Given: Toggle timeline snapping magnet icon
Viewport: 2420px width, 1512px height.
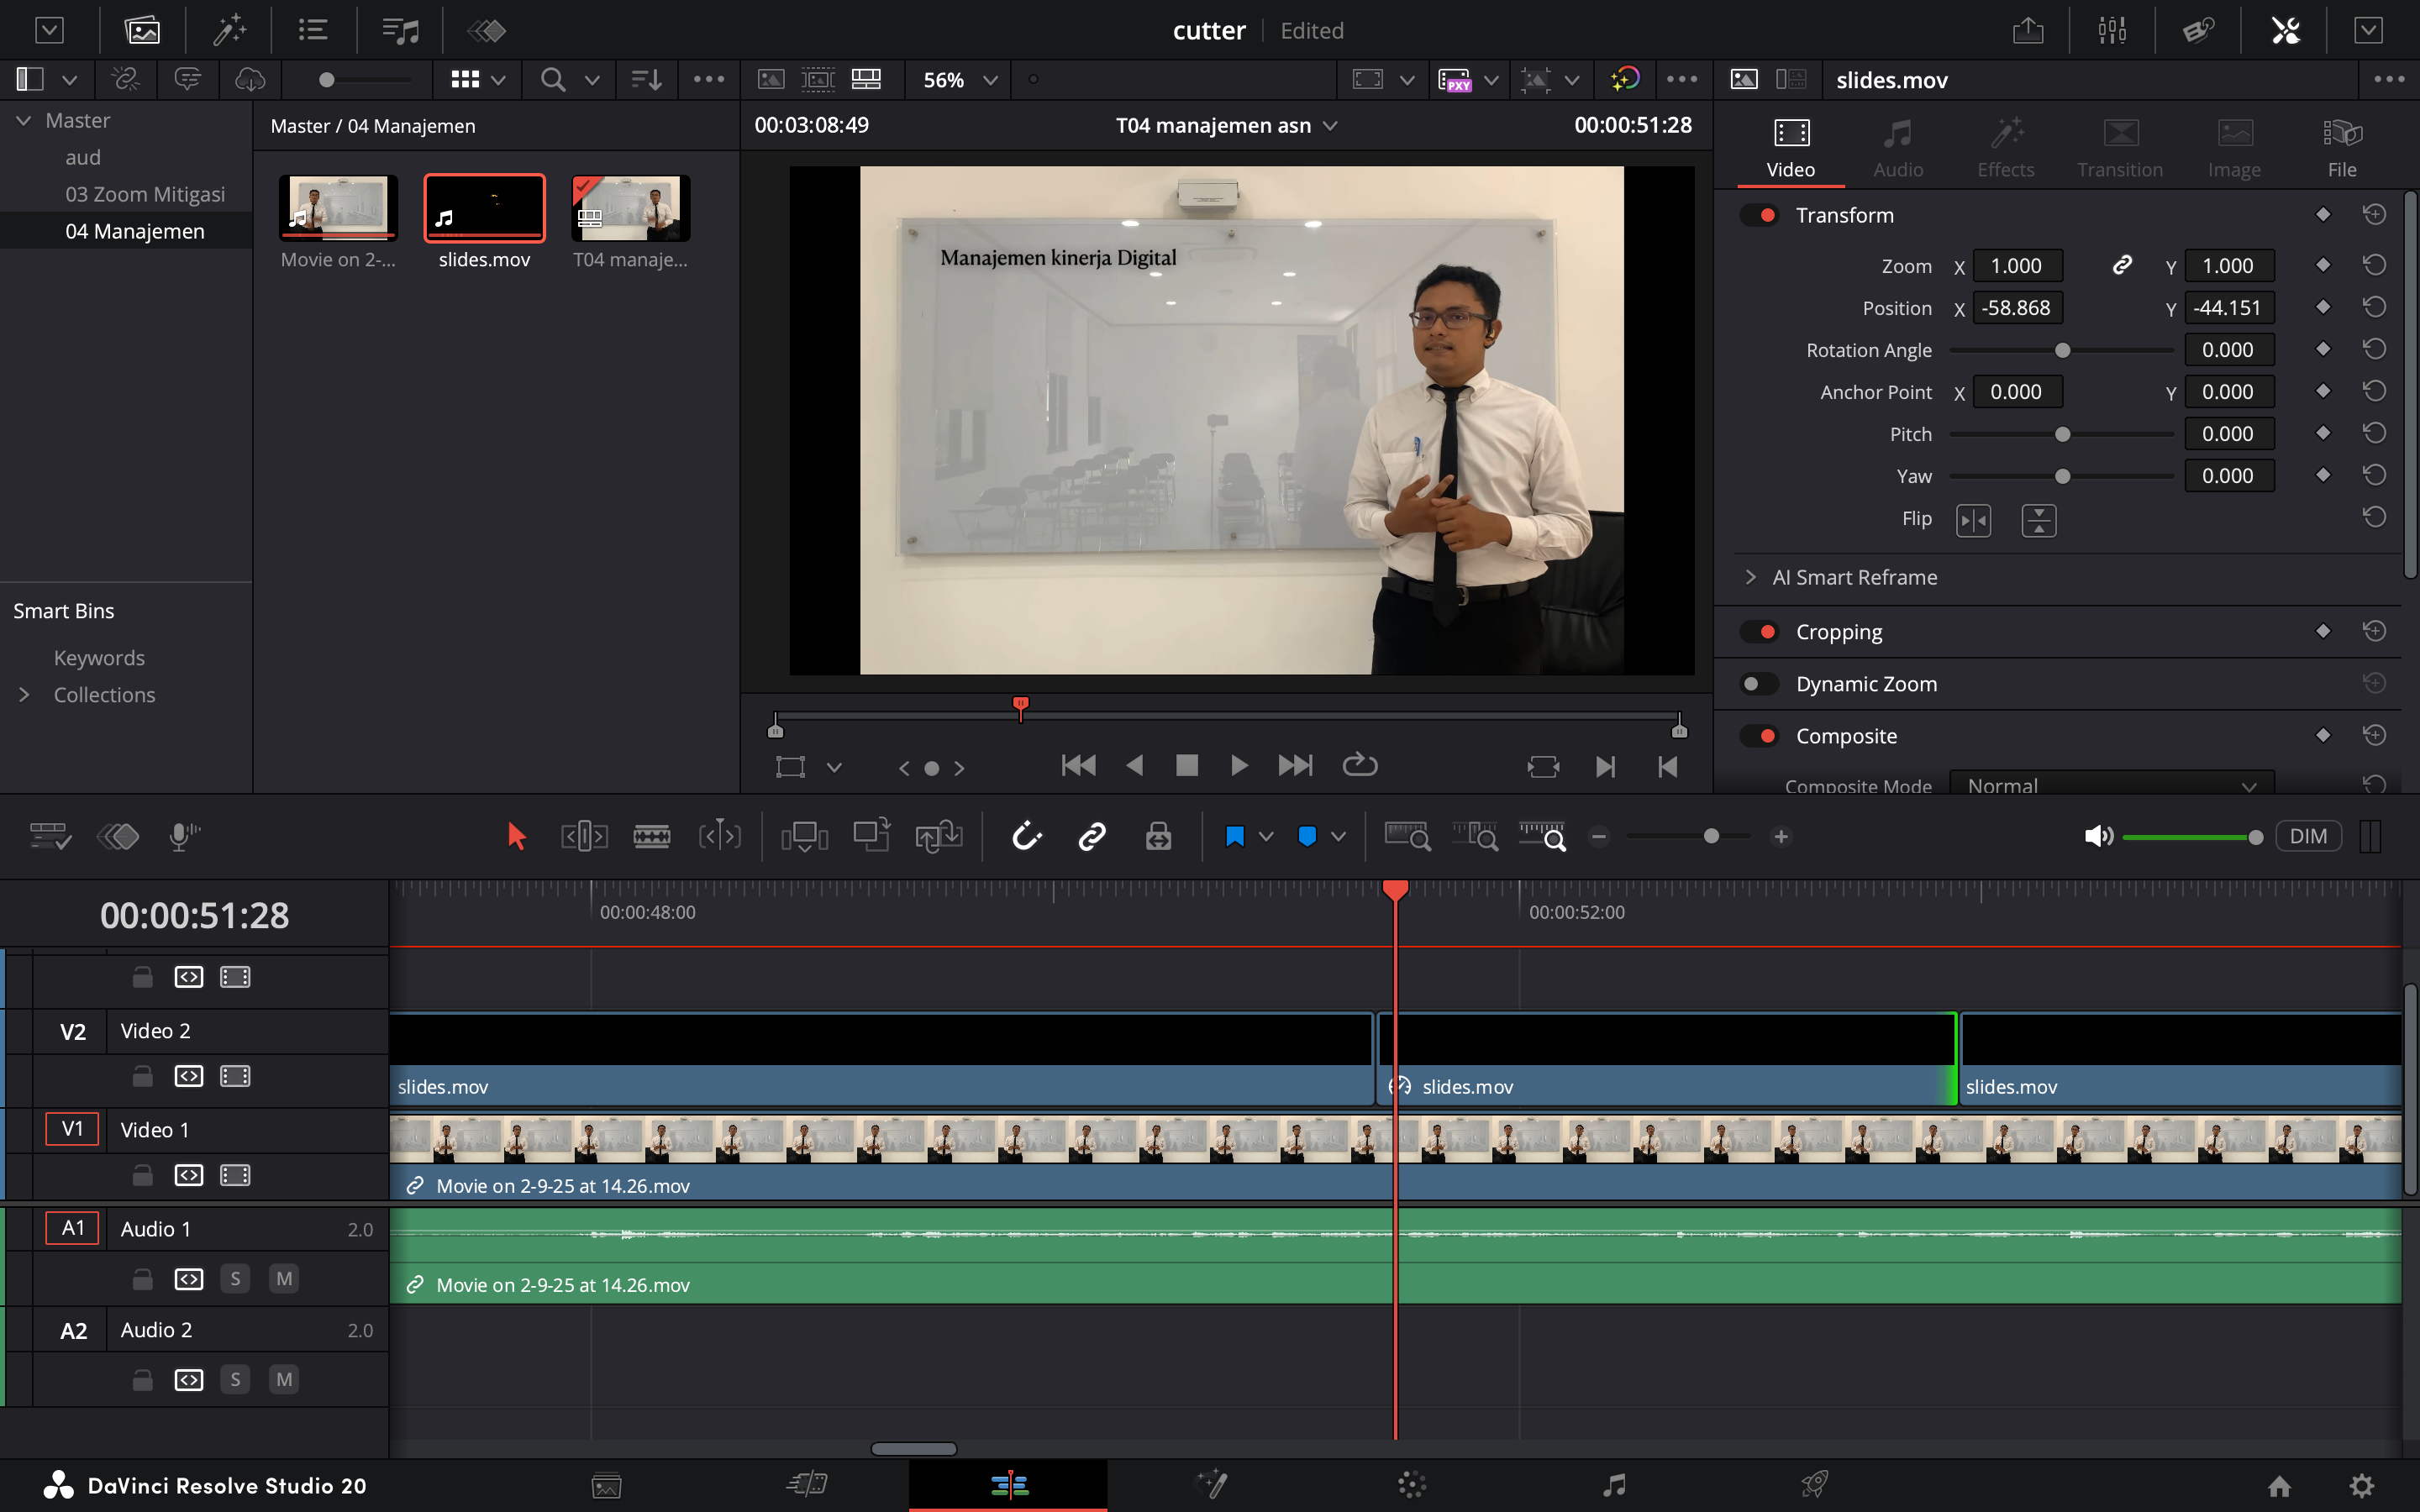Looking at the screenshot, I should pos(1027,836).
